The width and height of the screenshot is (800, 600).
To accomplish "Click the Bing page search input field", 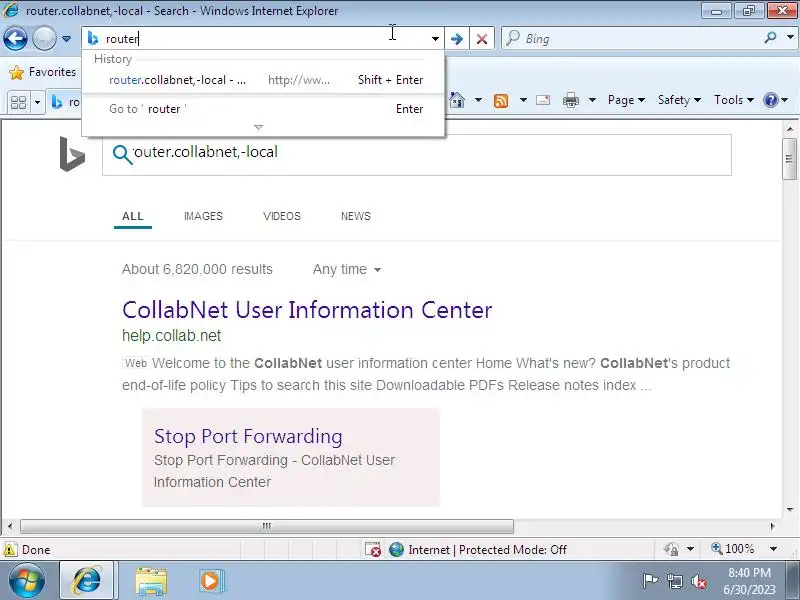I will point(417,155).
